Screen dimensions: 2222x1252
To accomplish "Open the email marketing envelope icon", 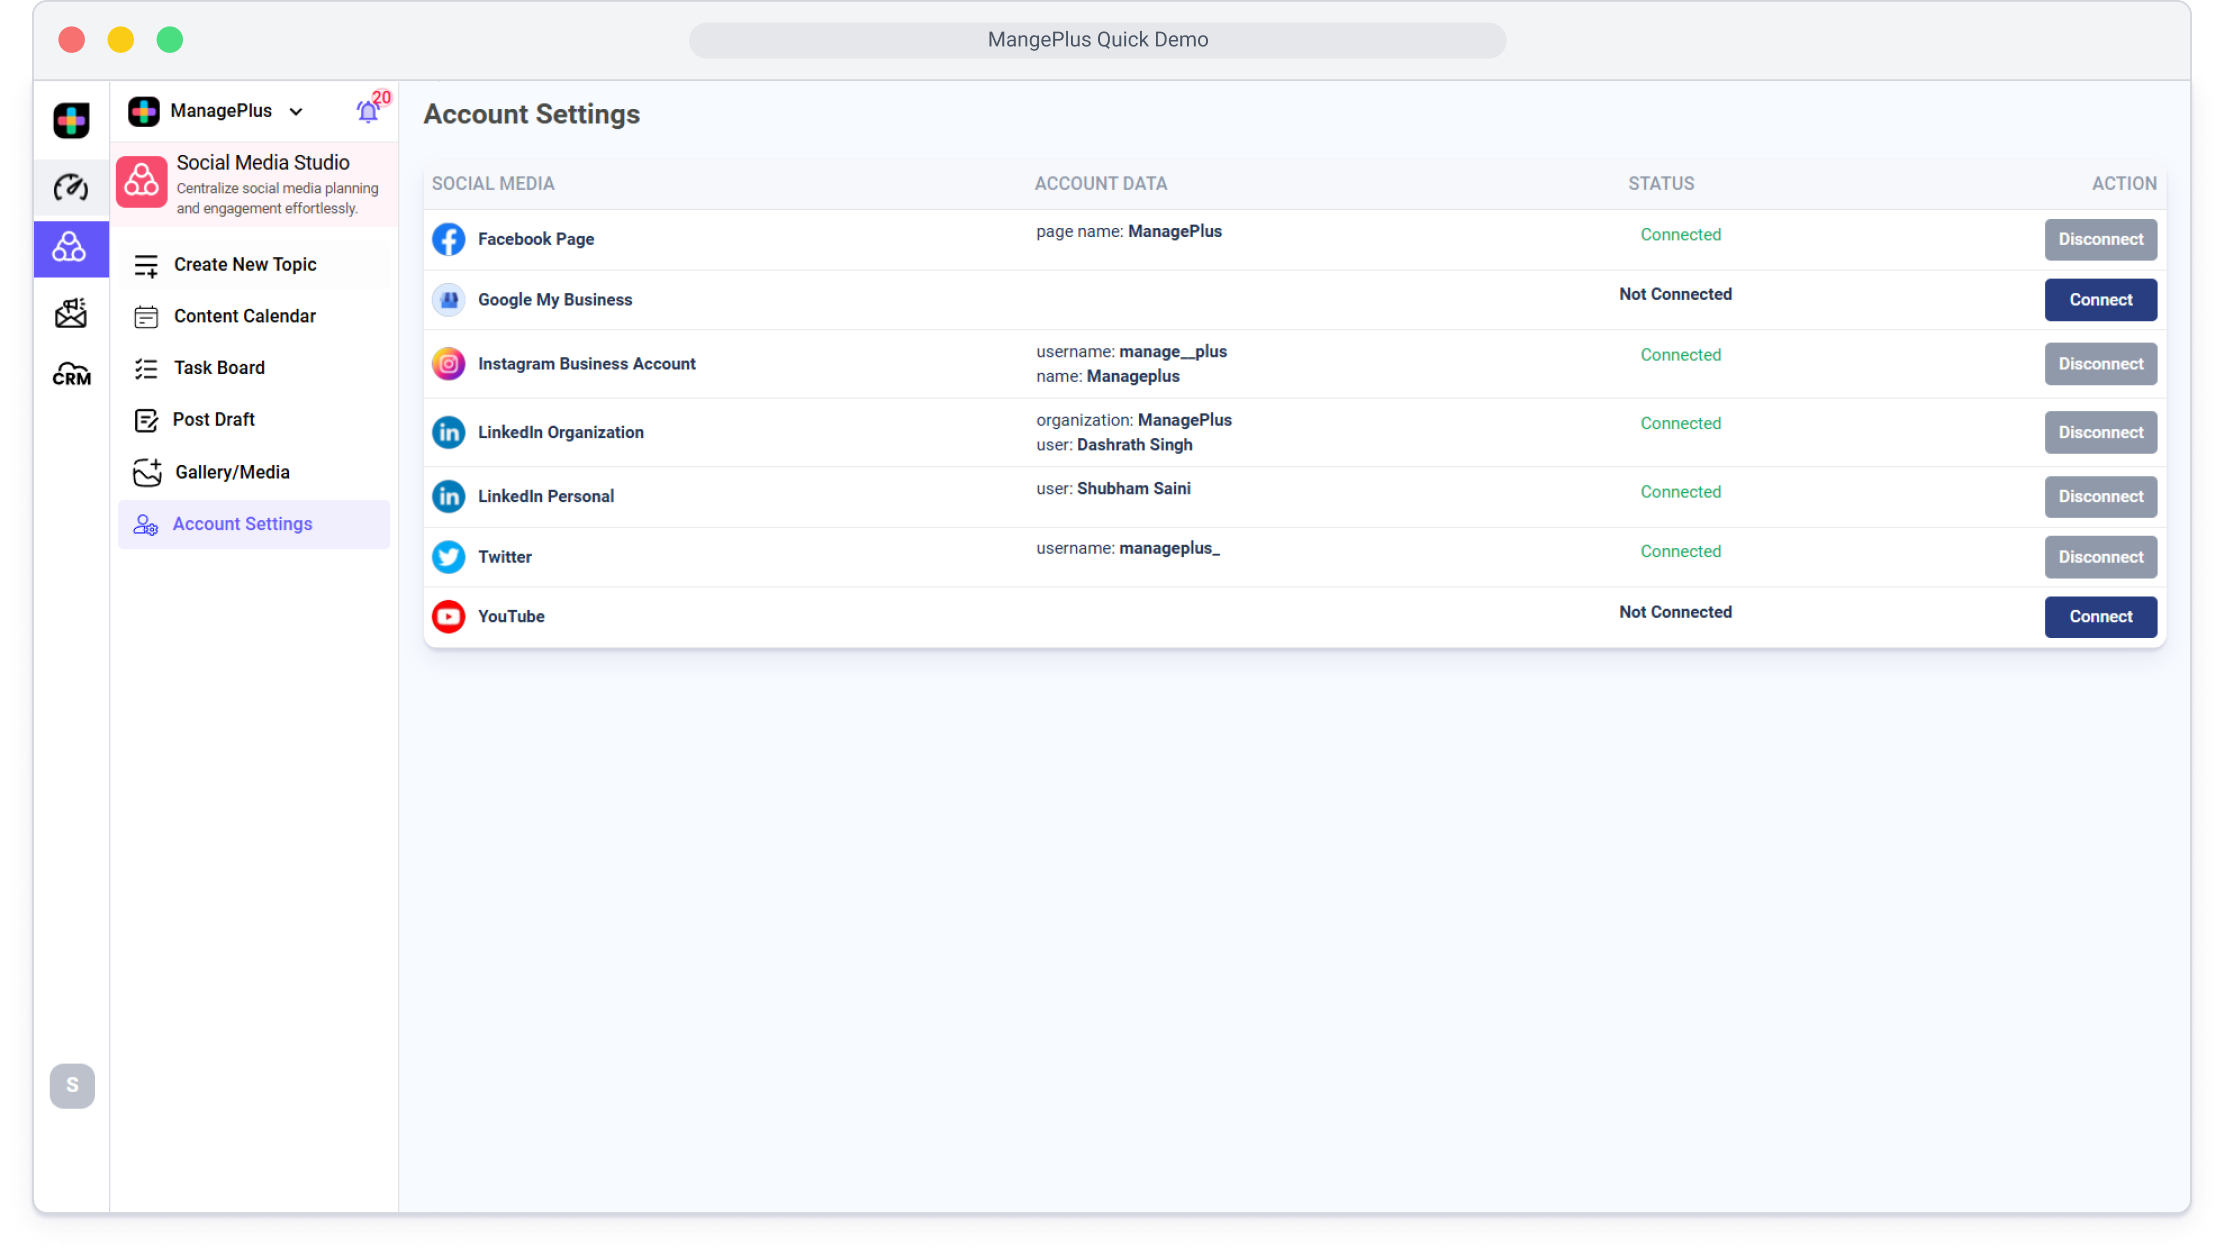I will tap(71, 313).
